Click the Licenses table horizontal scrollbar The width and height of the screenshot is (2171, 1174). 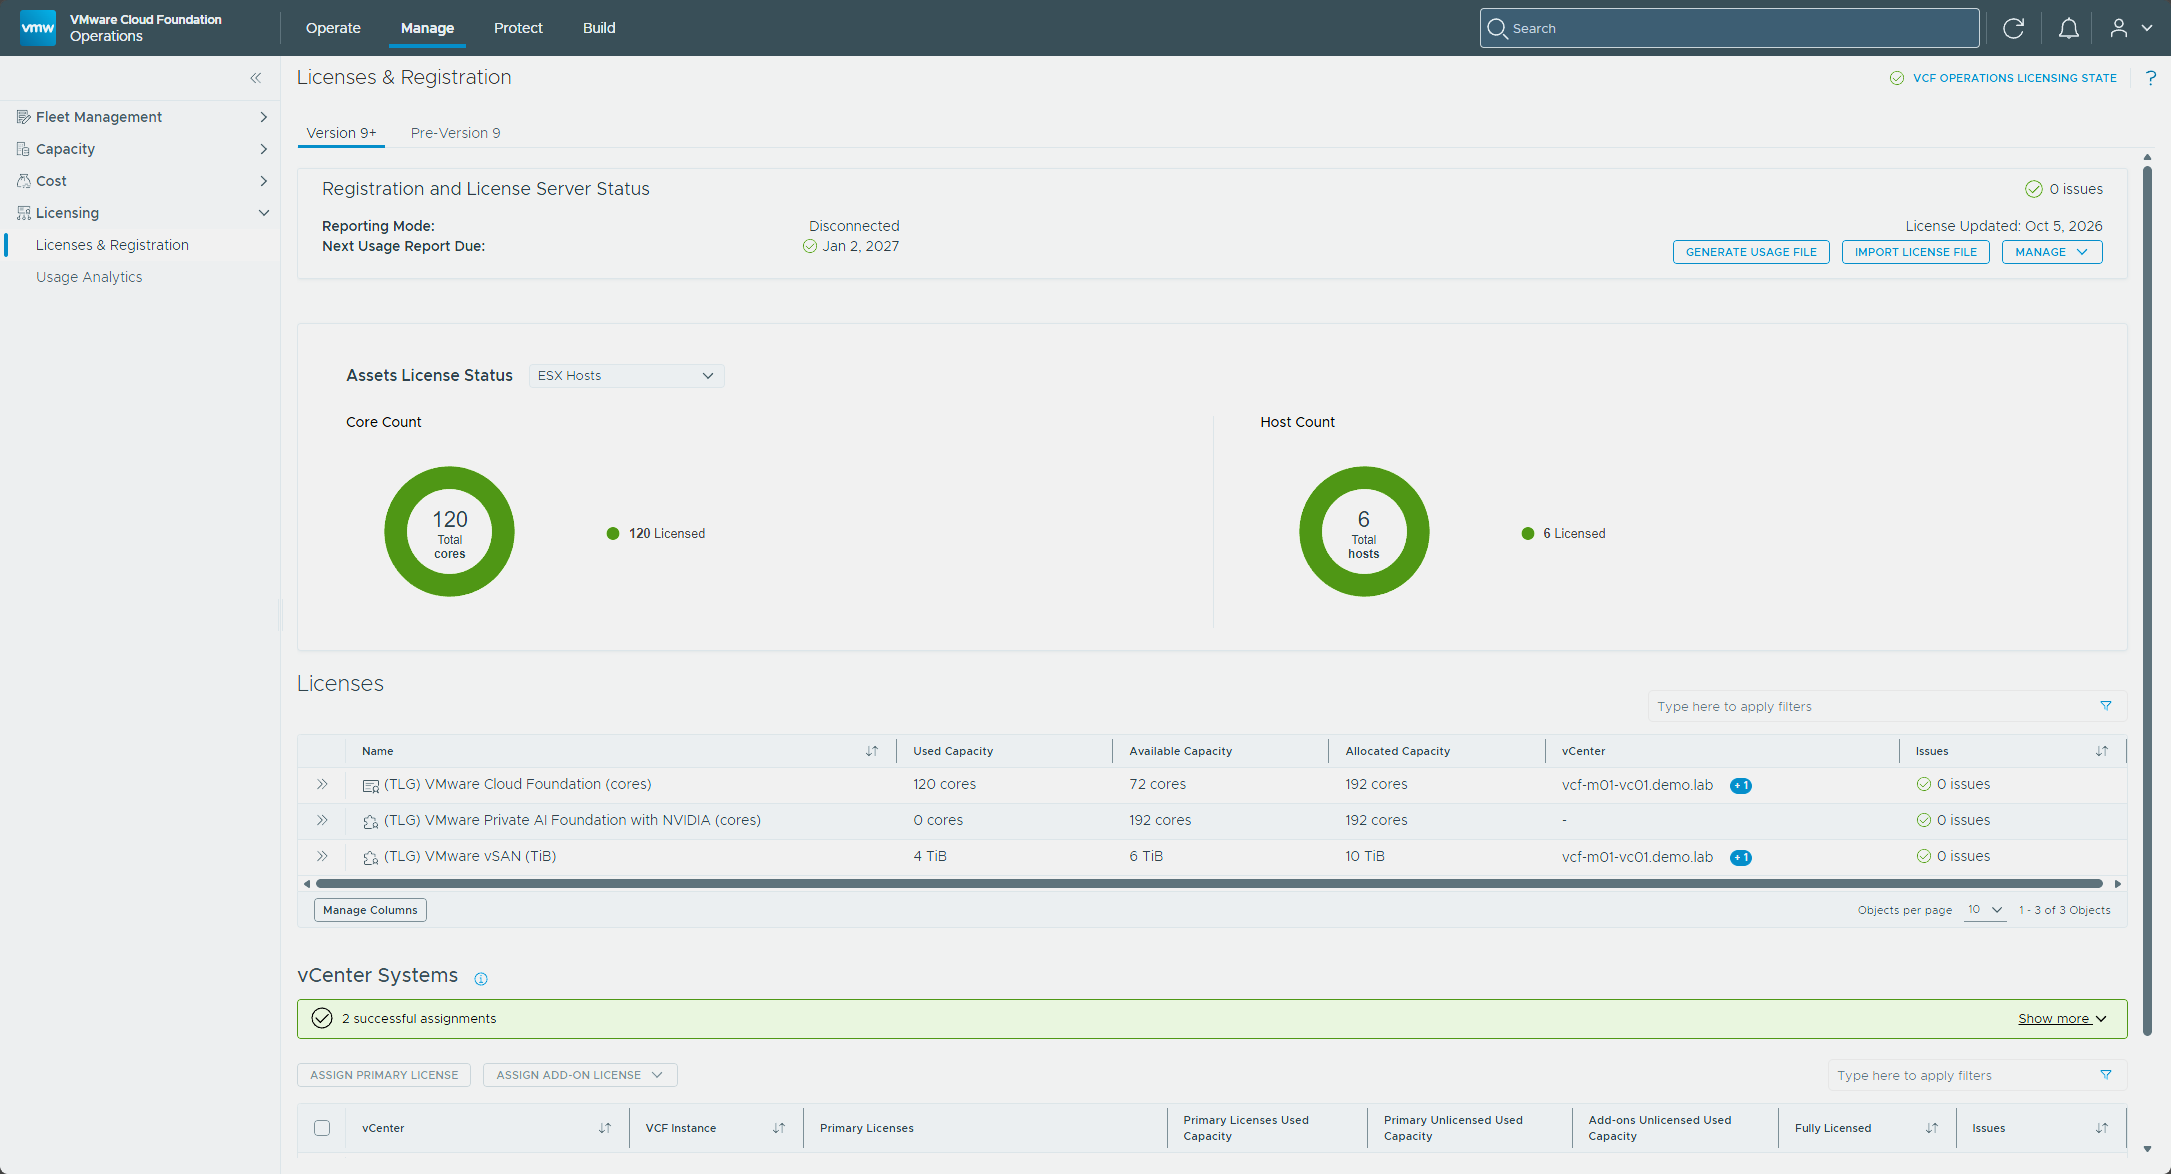[x=1210, y=884]
